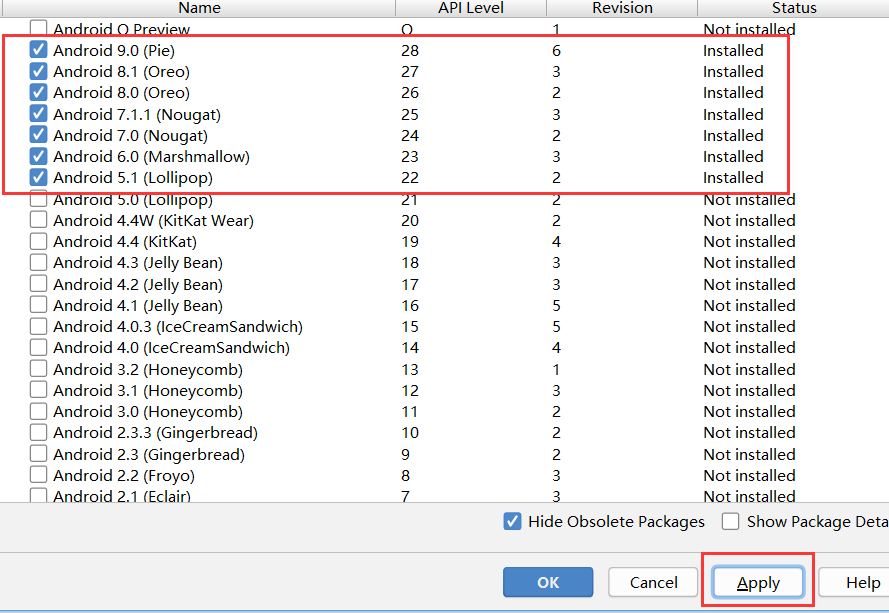Click API level 27 cell
Screen dimensions: 889x613
point(410,71)
